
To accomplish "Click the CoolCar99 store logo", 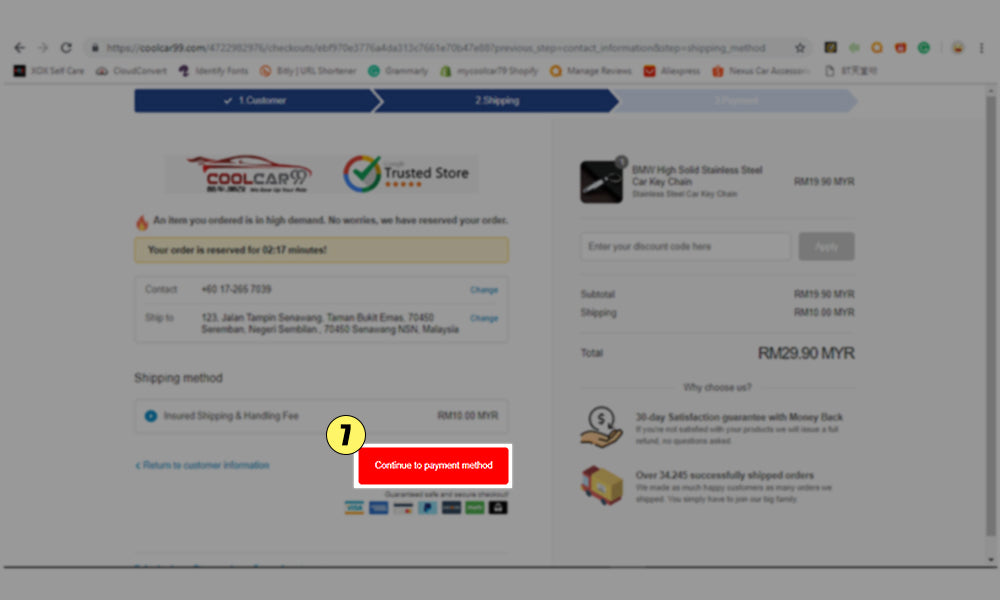I will tap(249, 173).
